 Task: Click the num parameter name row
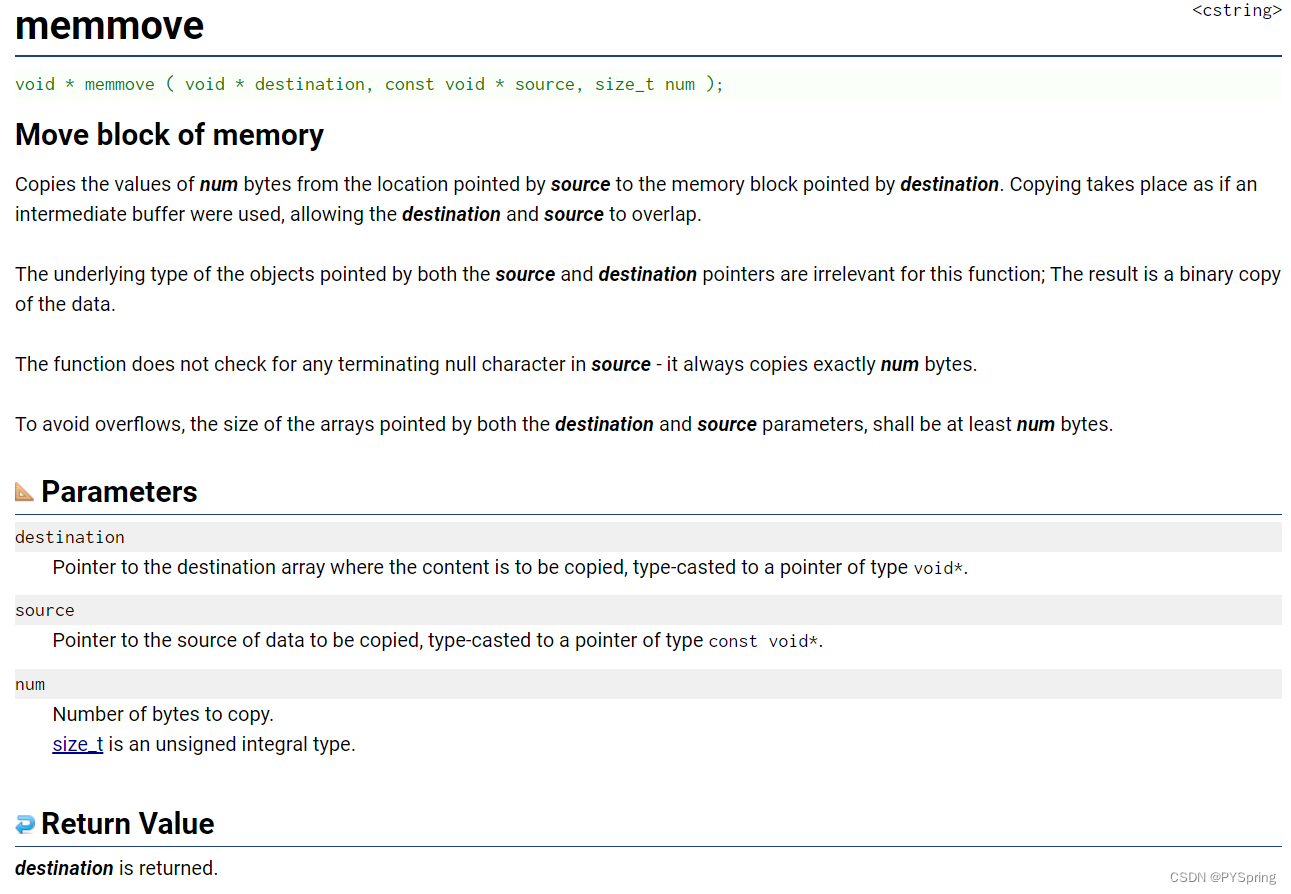pyautogui.click(x=647, y=684)
